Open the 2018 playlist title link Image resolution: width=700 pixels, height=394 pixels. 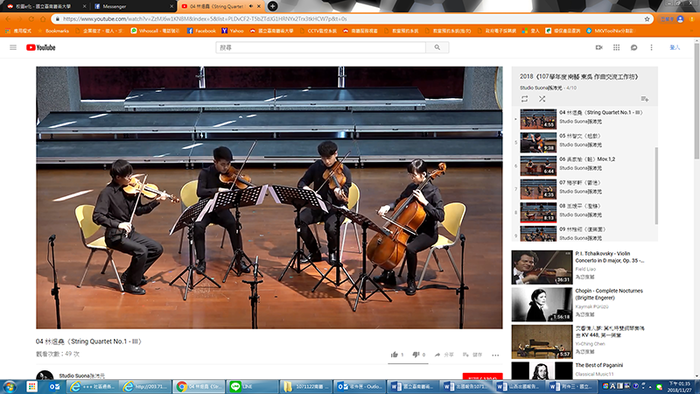(579, 77)
